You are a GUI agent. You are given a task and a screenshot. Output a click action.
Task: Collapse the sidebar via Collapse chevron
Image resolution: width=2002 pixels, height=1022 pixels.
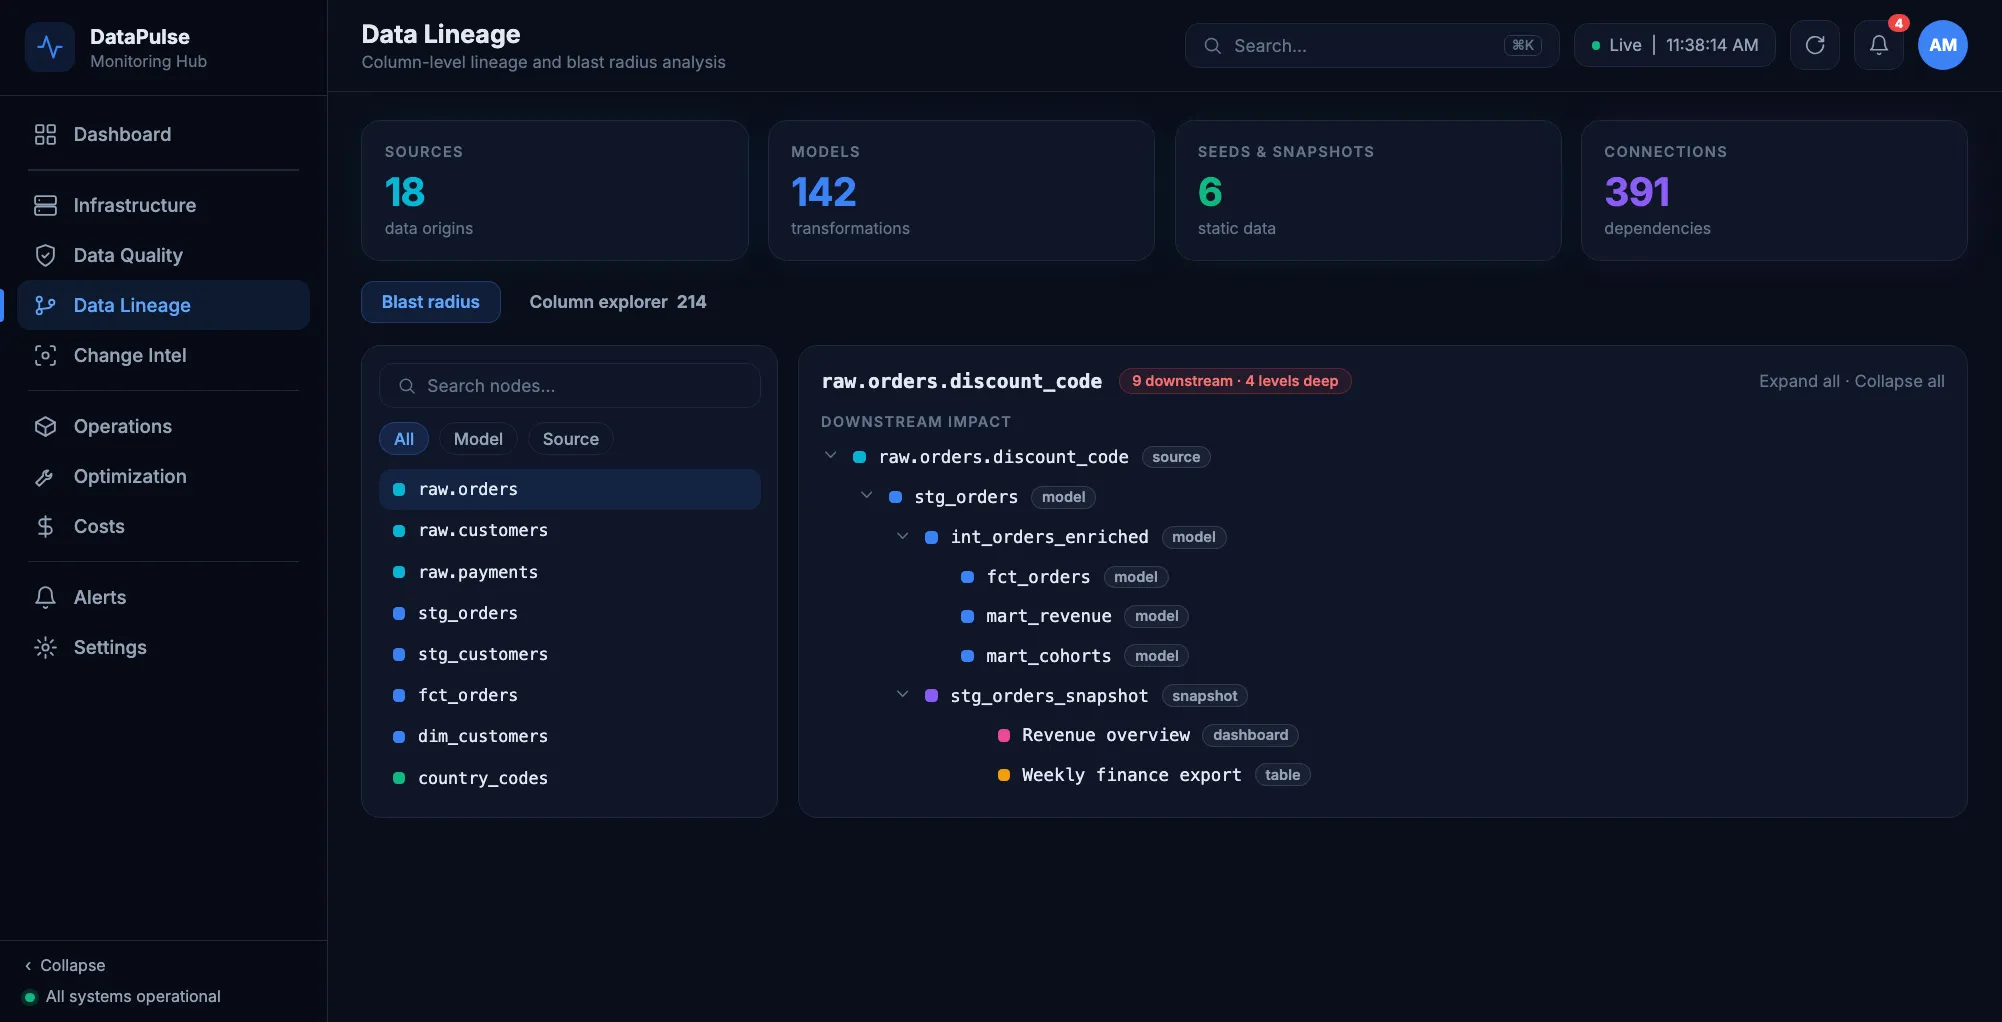[x=28, y=966]
